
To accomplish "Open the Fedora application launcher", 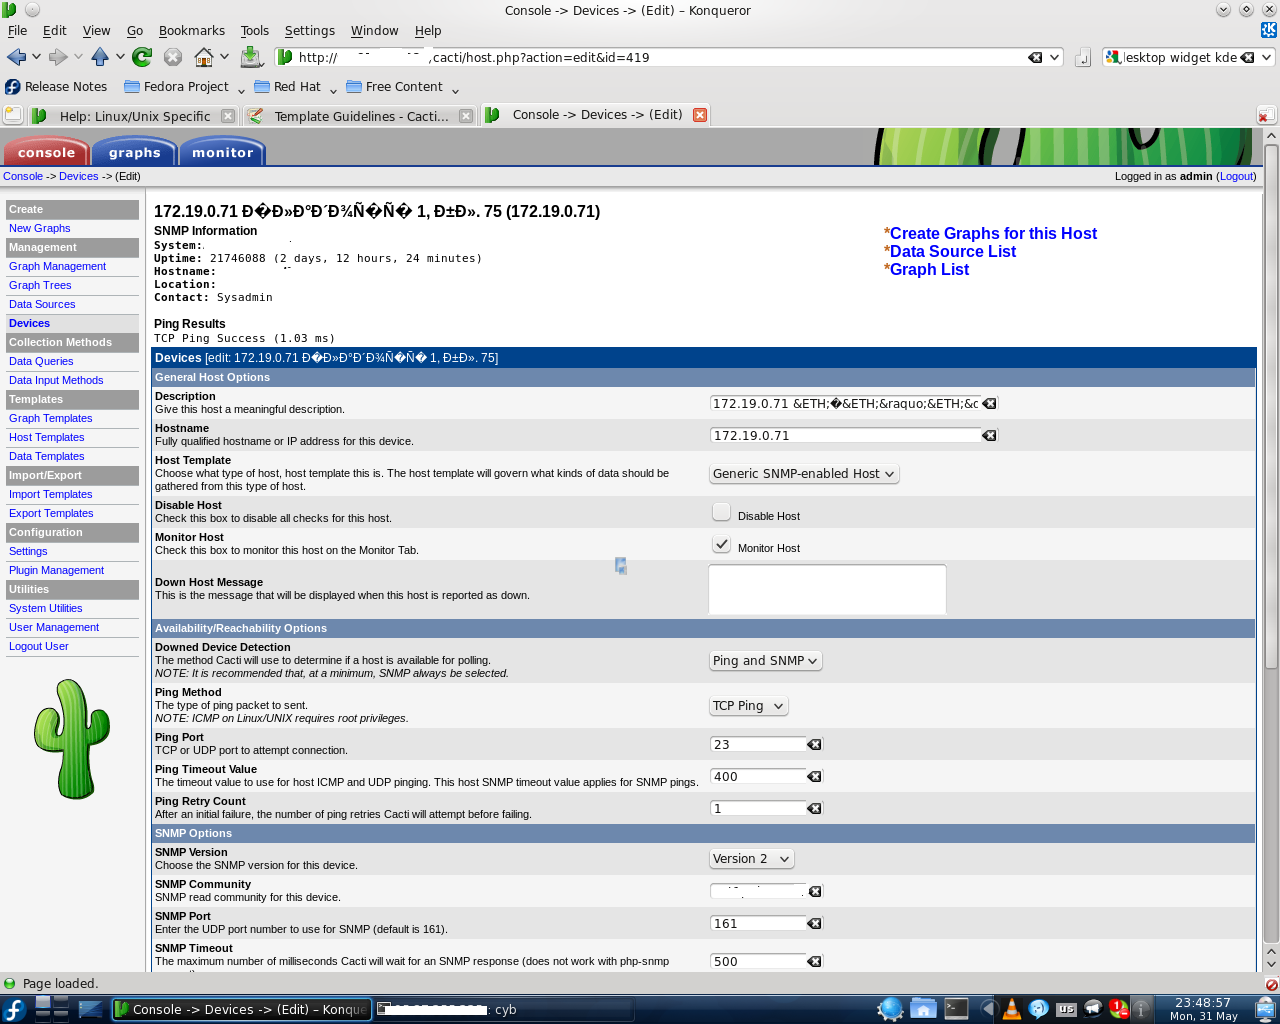I will [x=15, y=1009].
